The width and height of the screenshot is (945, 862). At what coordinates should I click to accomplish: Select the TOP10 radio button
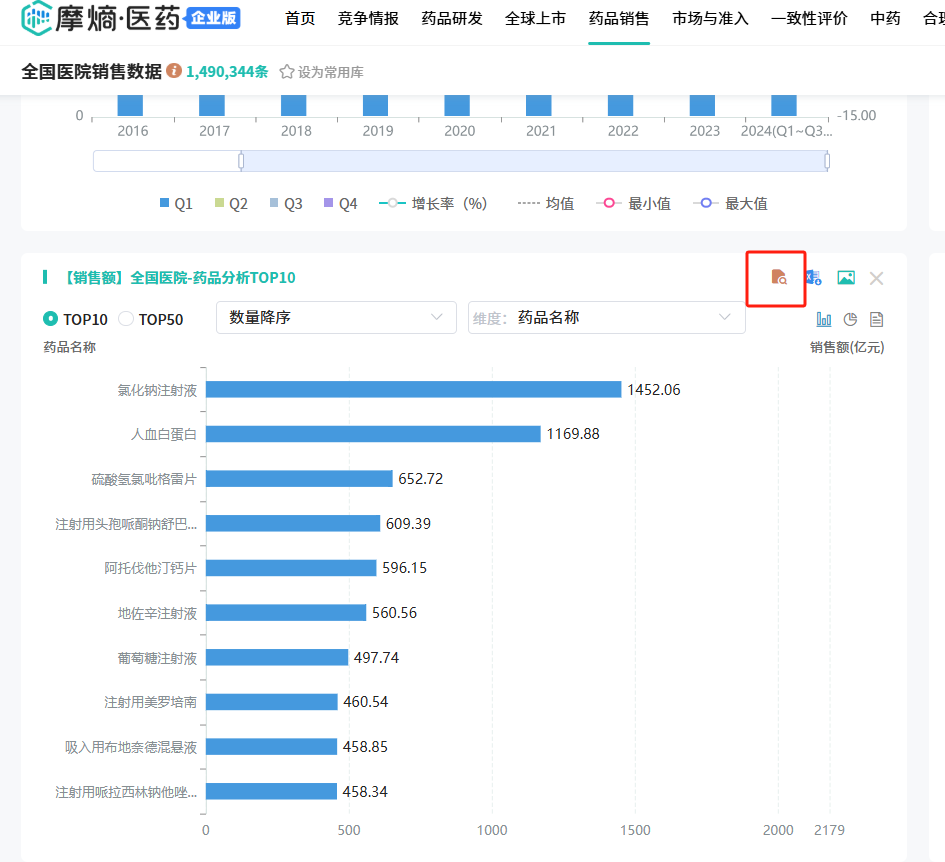click(x=51, y=319)
